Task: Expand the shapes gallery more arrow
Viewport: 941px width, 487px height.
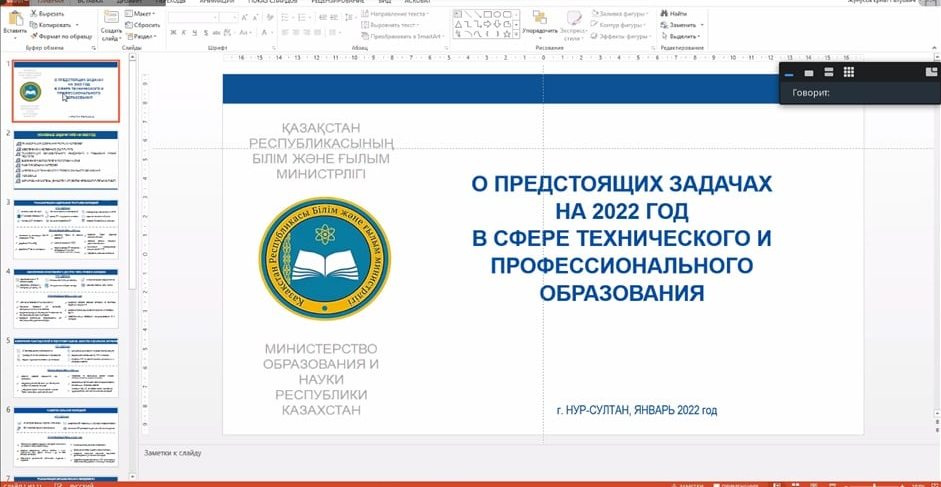Action: pos(516,34)
